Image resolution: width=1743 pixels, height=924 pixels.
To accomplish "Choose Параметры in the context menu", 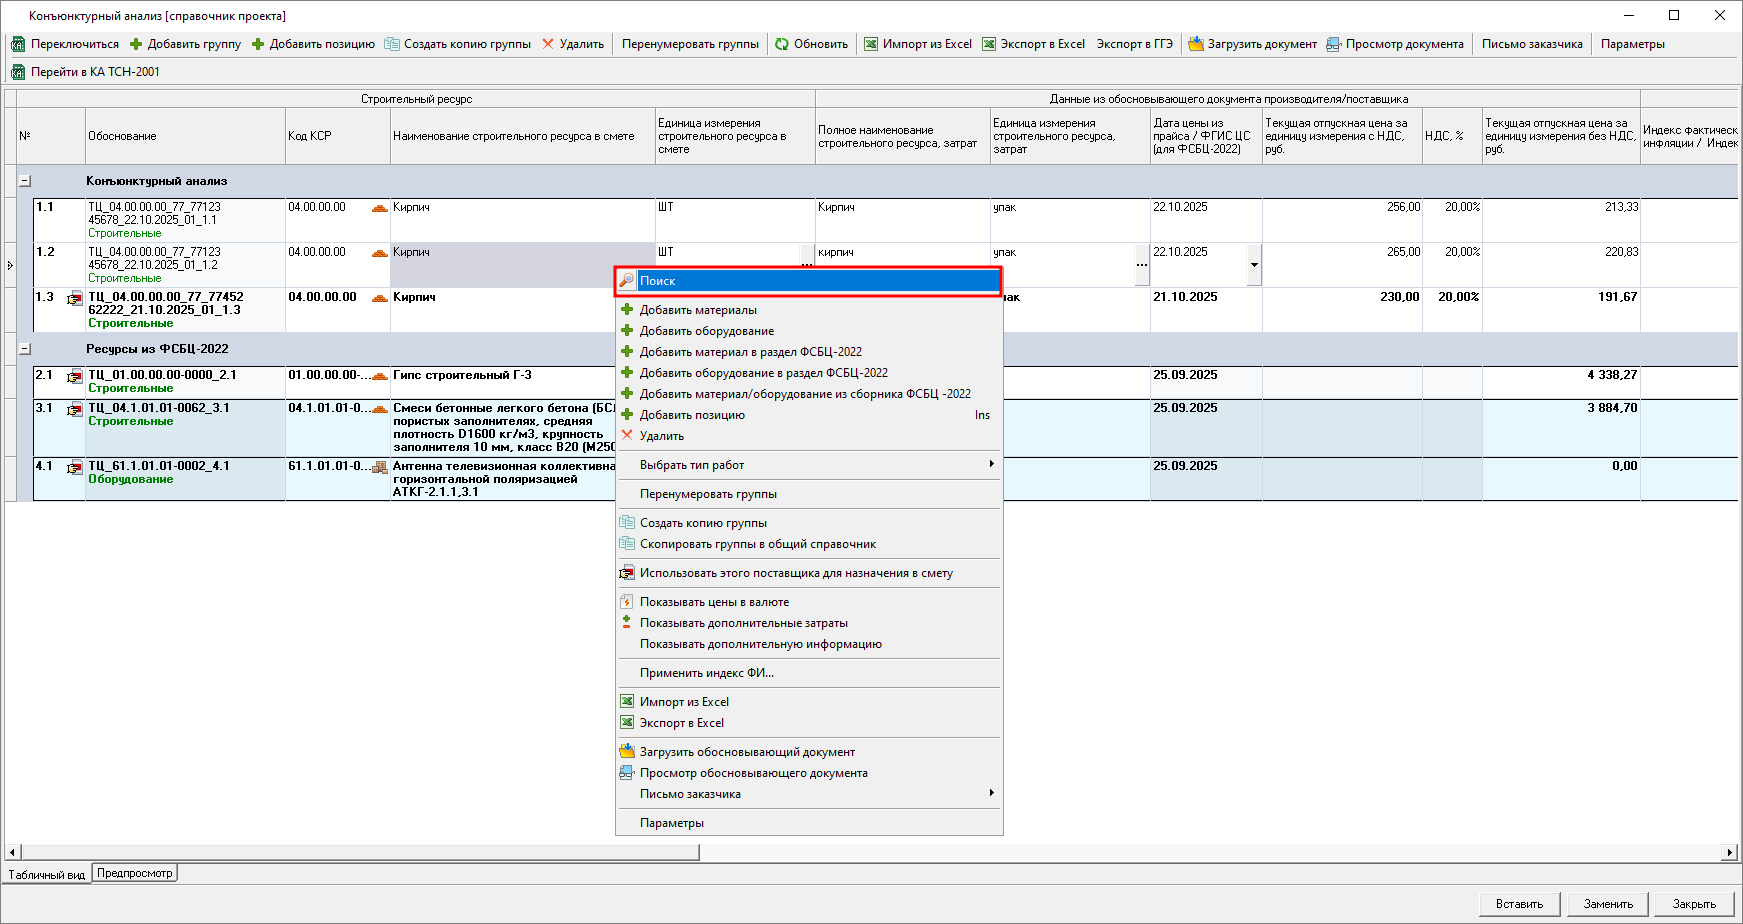I will [x=808, y=823].
